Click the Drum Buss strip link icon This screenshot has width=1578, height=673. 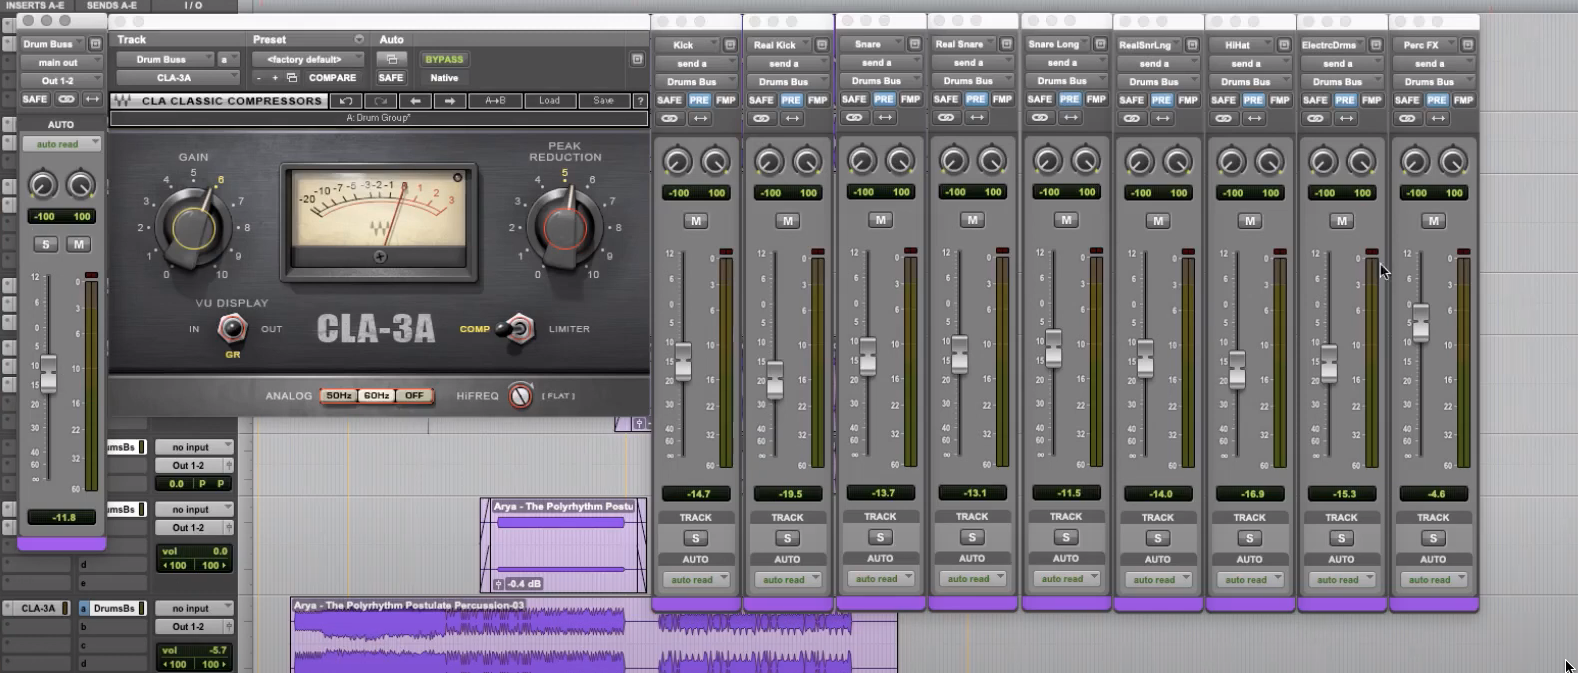point(66,99)
